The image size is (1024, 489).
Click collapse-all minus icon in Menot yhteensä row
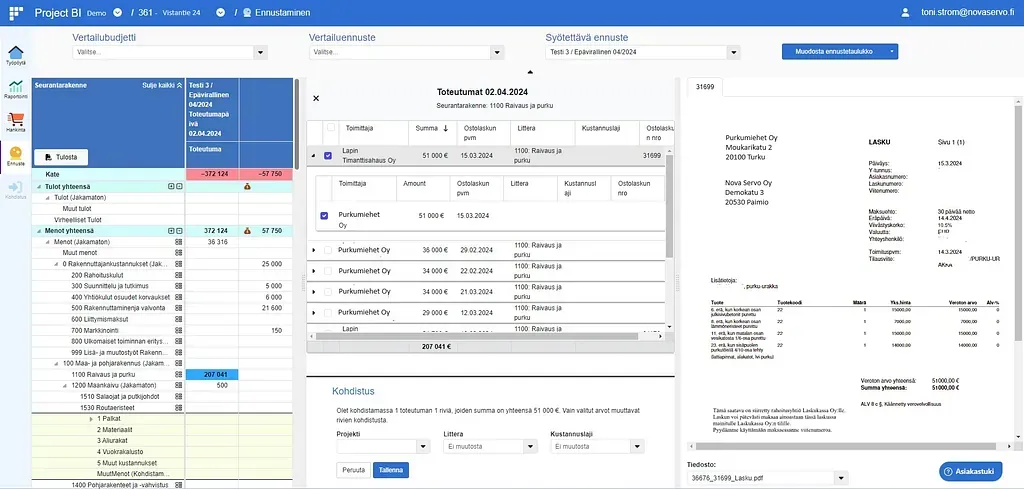point(179,230)
